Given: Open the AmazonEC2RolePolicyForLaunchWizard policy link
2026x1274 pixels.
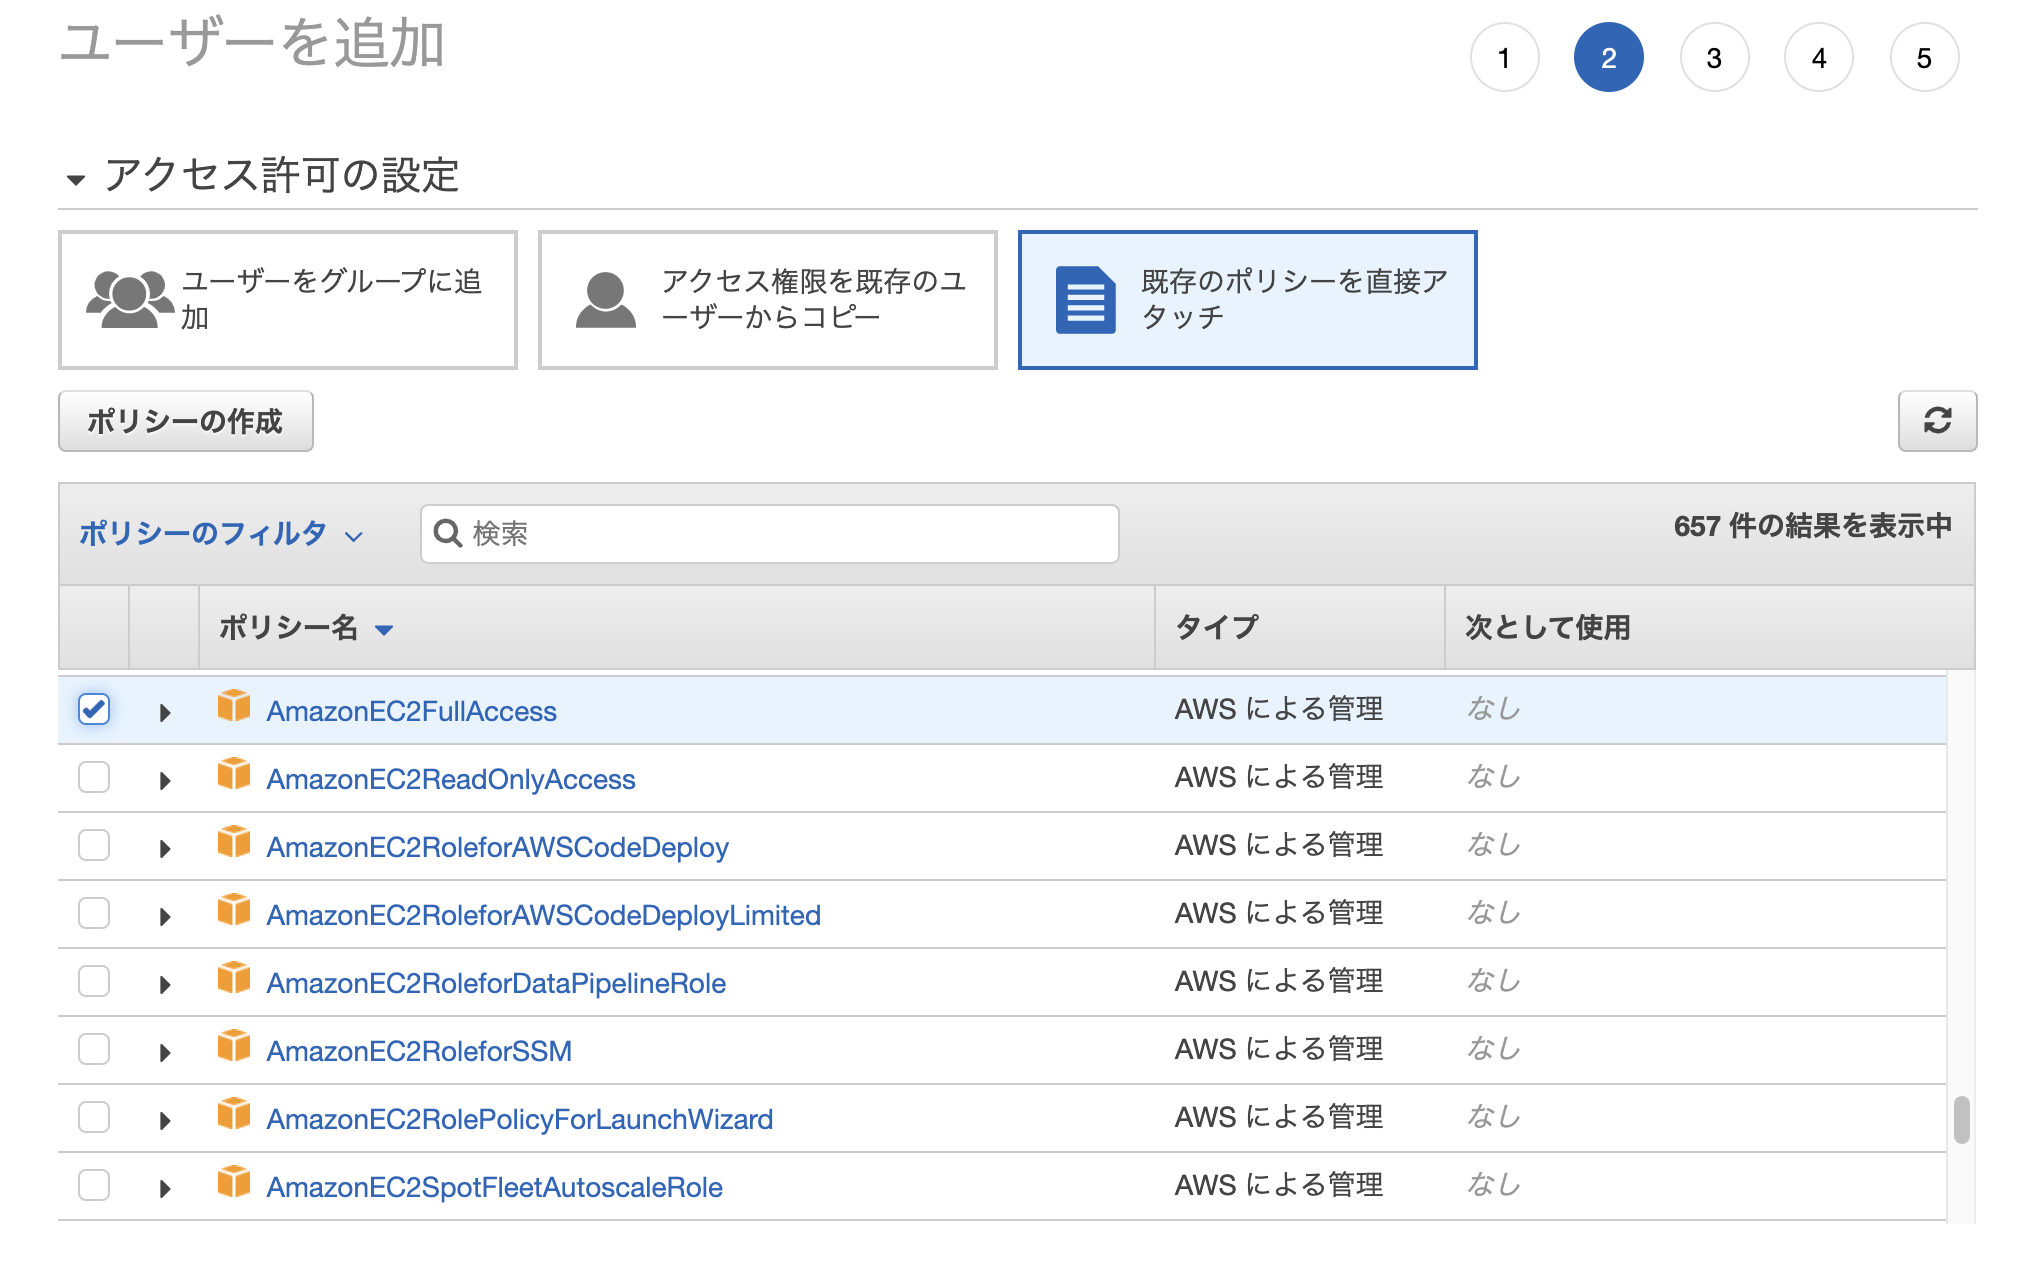Looking at the screenshot, I should tap(519, 1118).
